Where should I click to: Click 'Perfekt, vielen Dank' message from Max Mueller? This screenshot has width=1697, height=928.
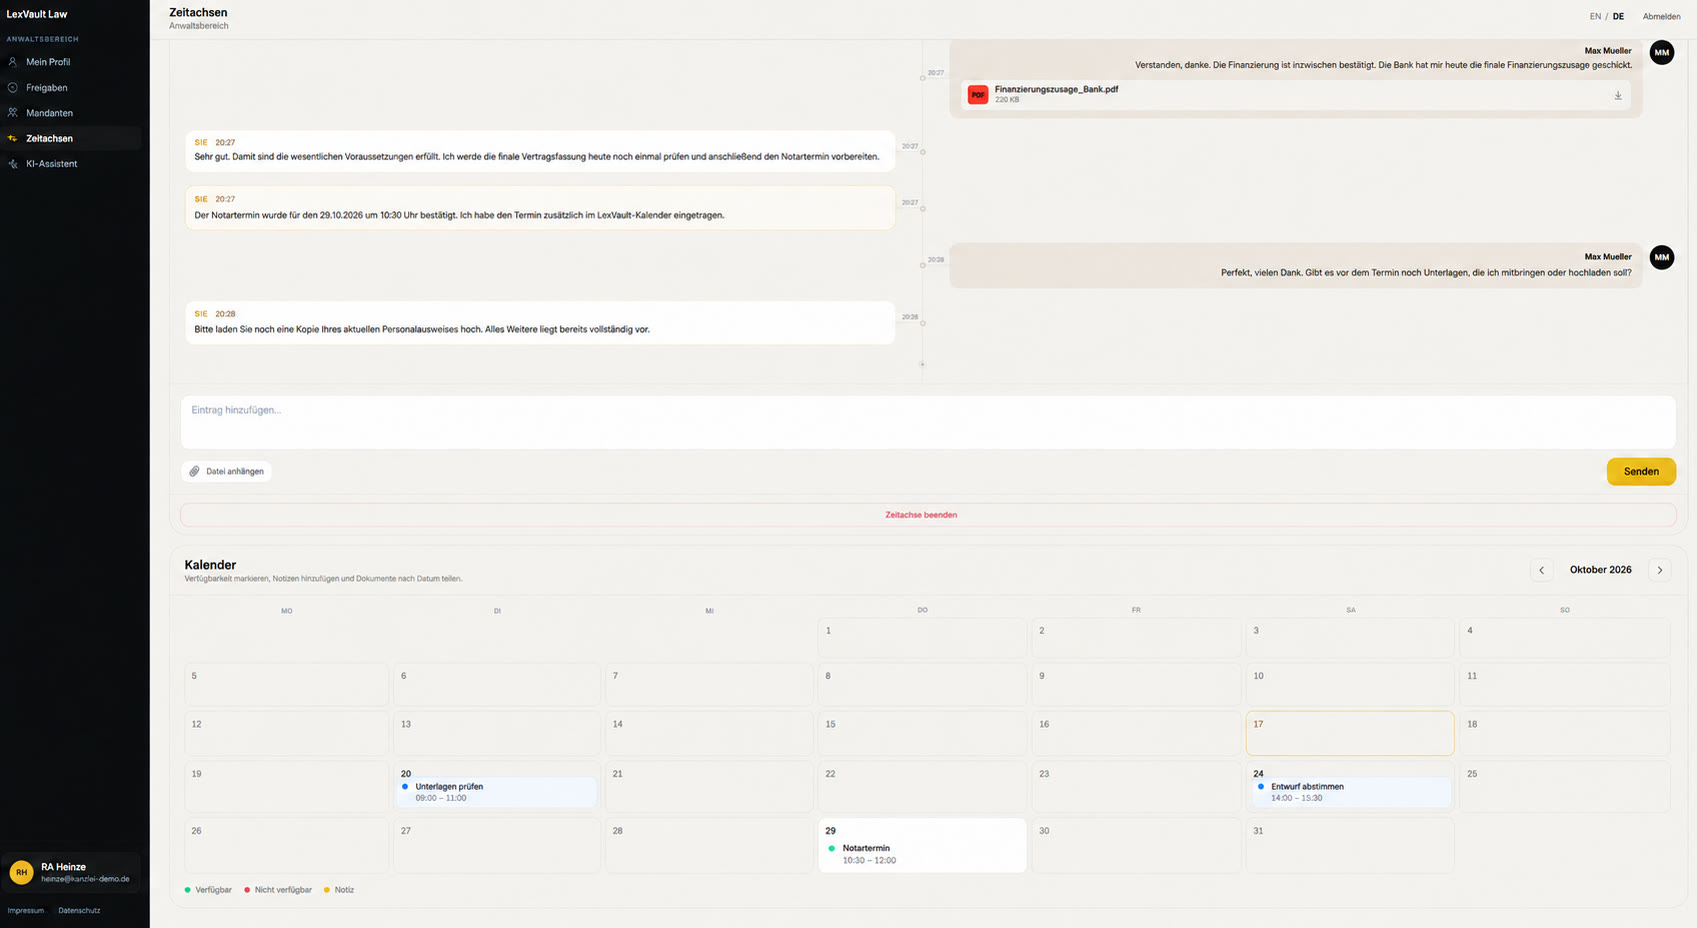pyautogui.click(x=1295, y=265)
